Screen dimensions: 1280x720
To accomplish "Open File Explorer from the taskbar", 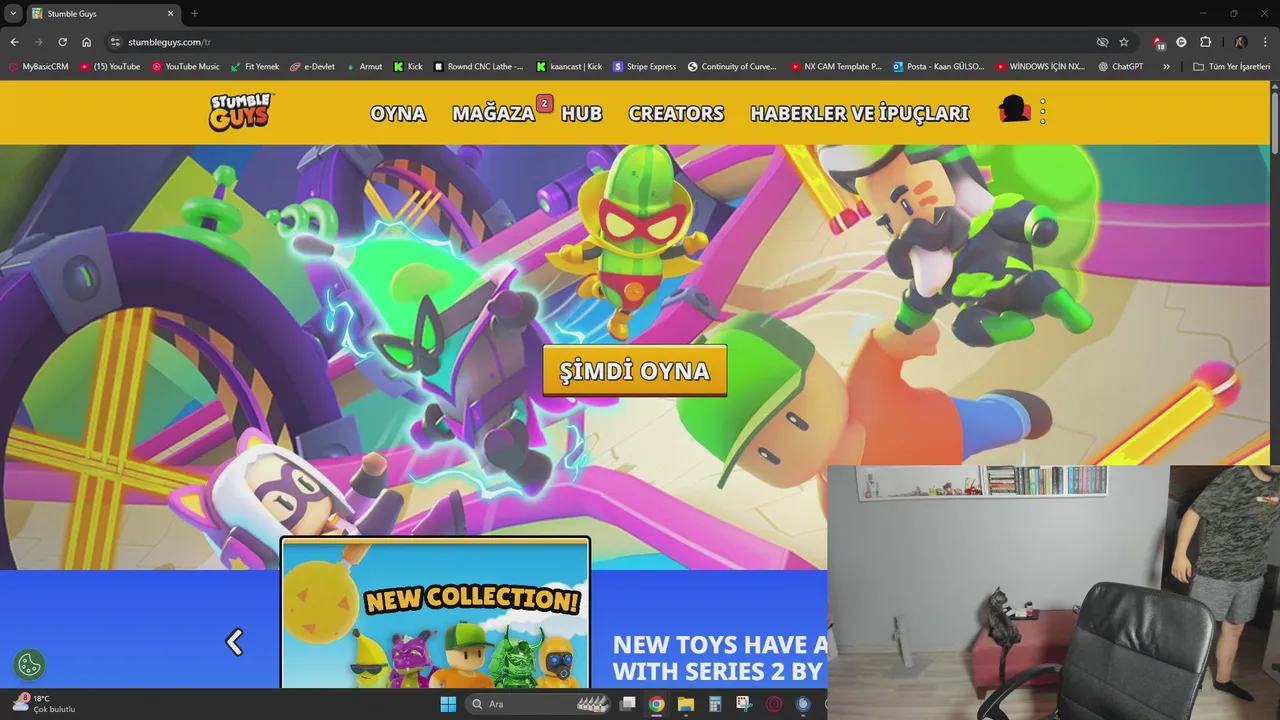I will [x=685, y=704].
